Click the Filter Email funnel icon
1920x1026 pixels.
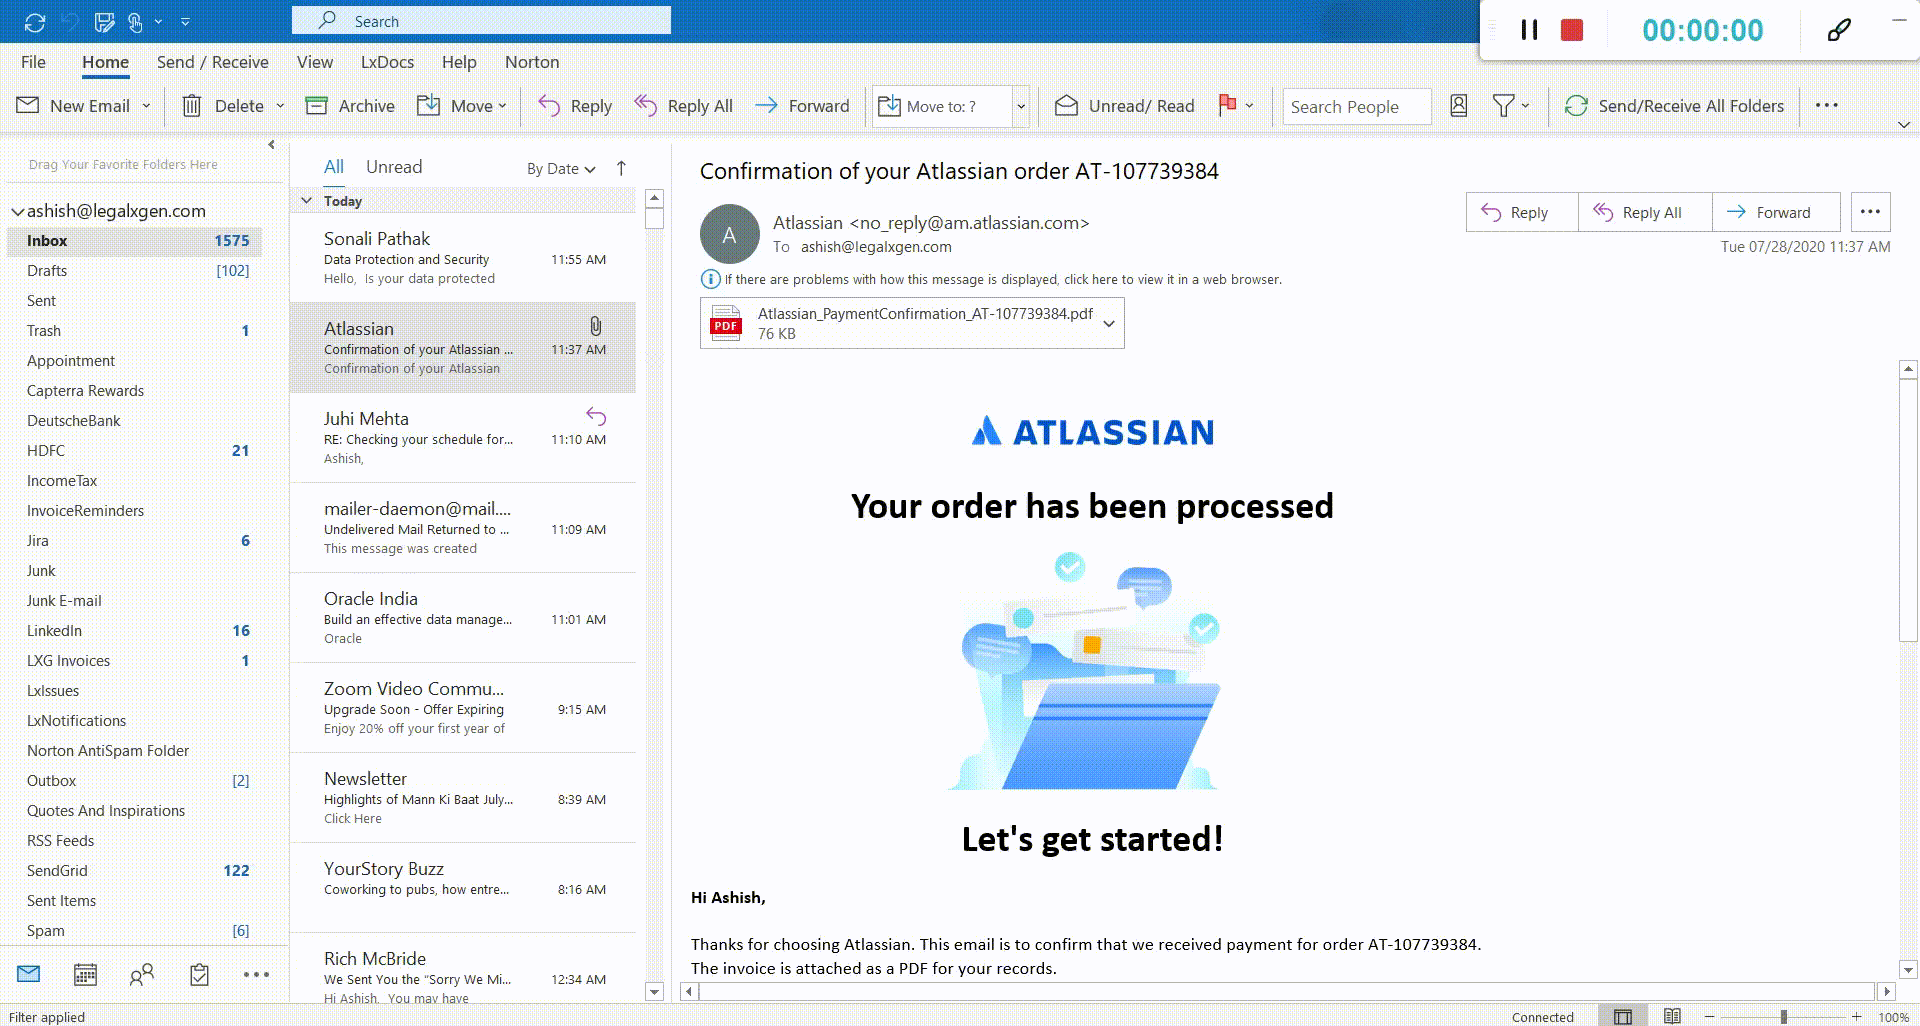point(1503,106)
